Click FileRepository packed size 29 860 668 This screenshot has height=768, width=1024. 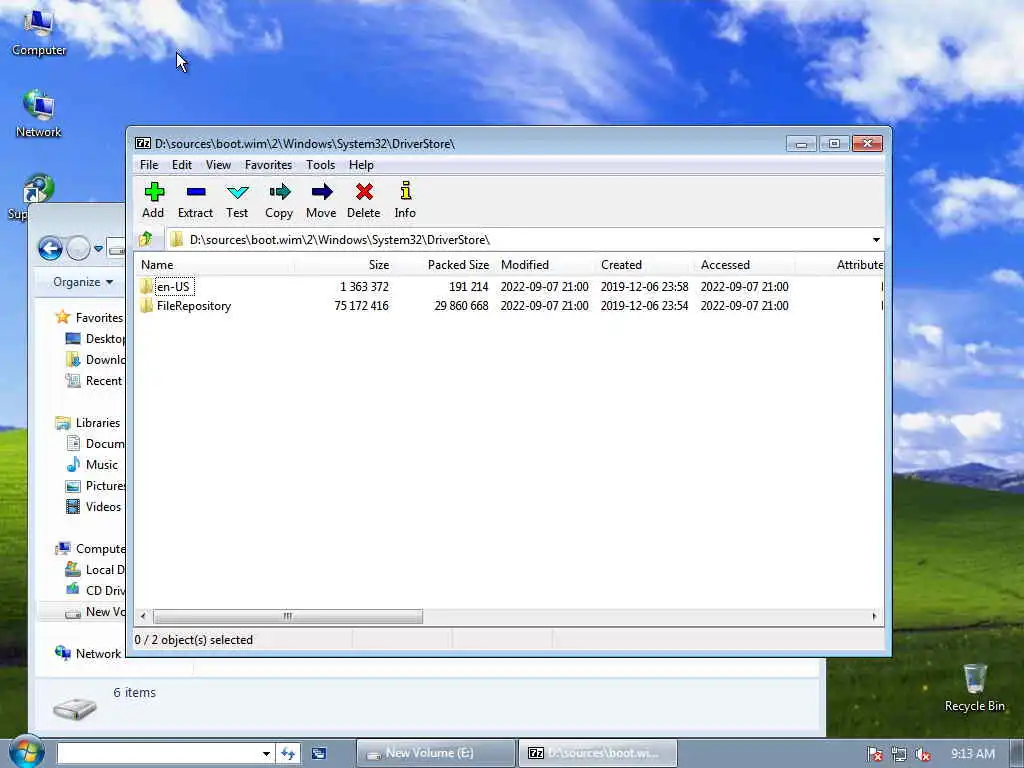pyautogui.click(x=461, y=306)
